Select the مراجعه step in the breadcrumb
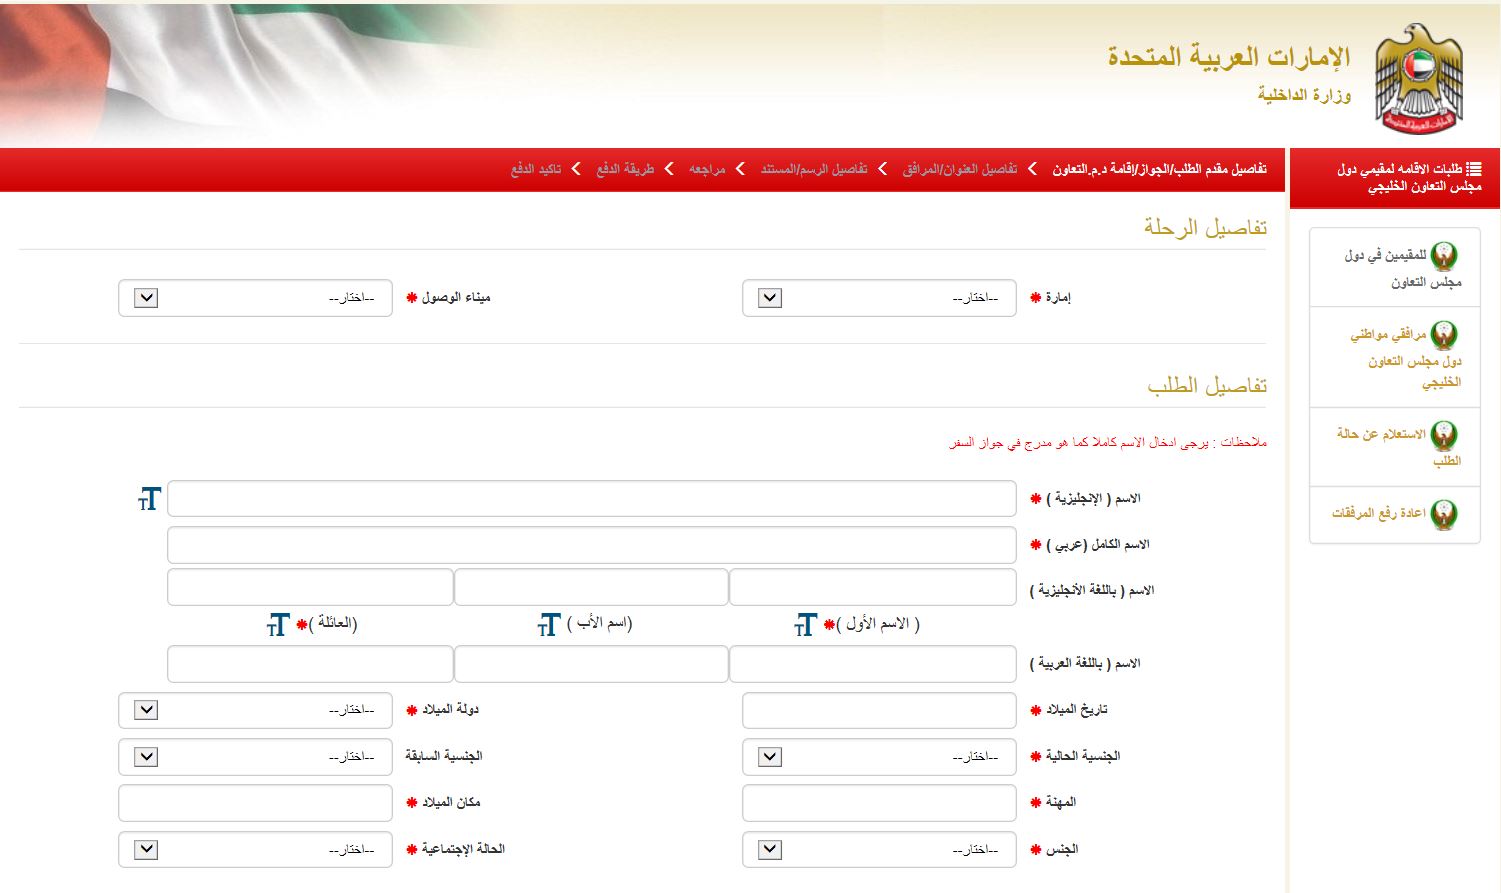Image resolution: width=1501 pixels, height=893 pixels. point(710,170)
